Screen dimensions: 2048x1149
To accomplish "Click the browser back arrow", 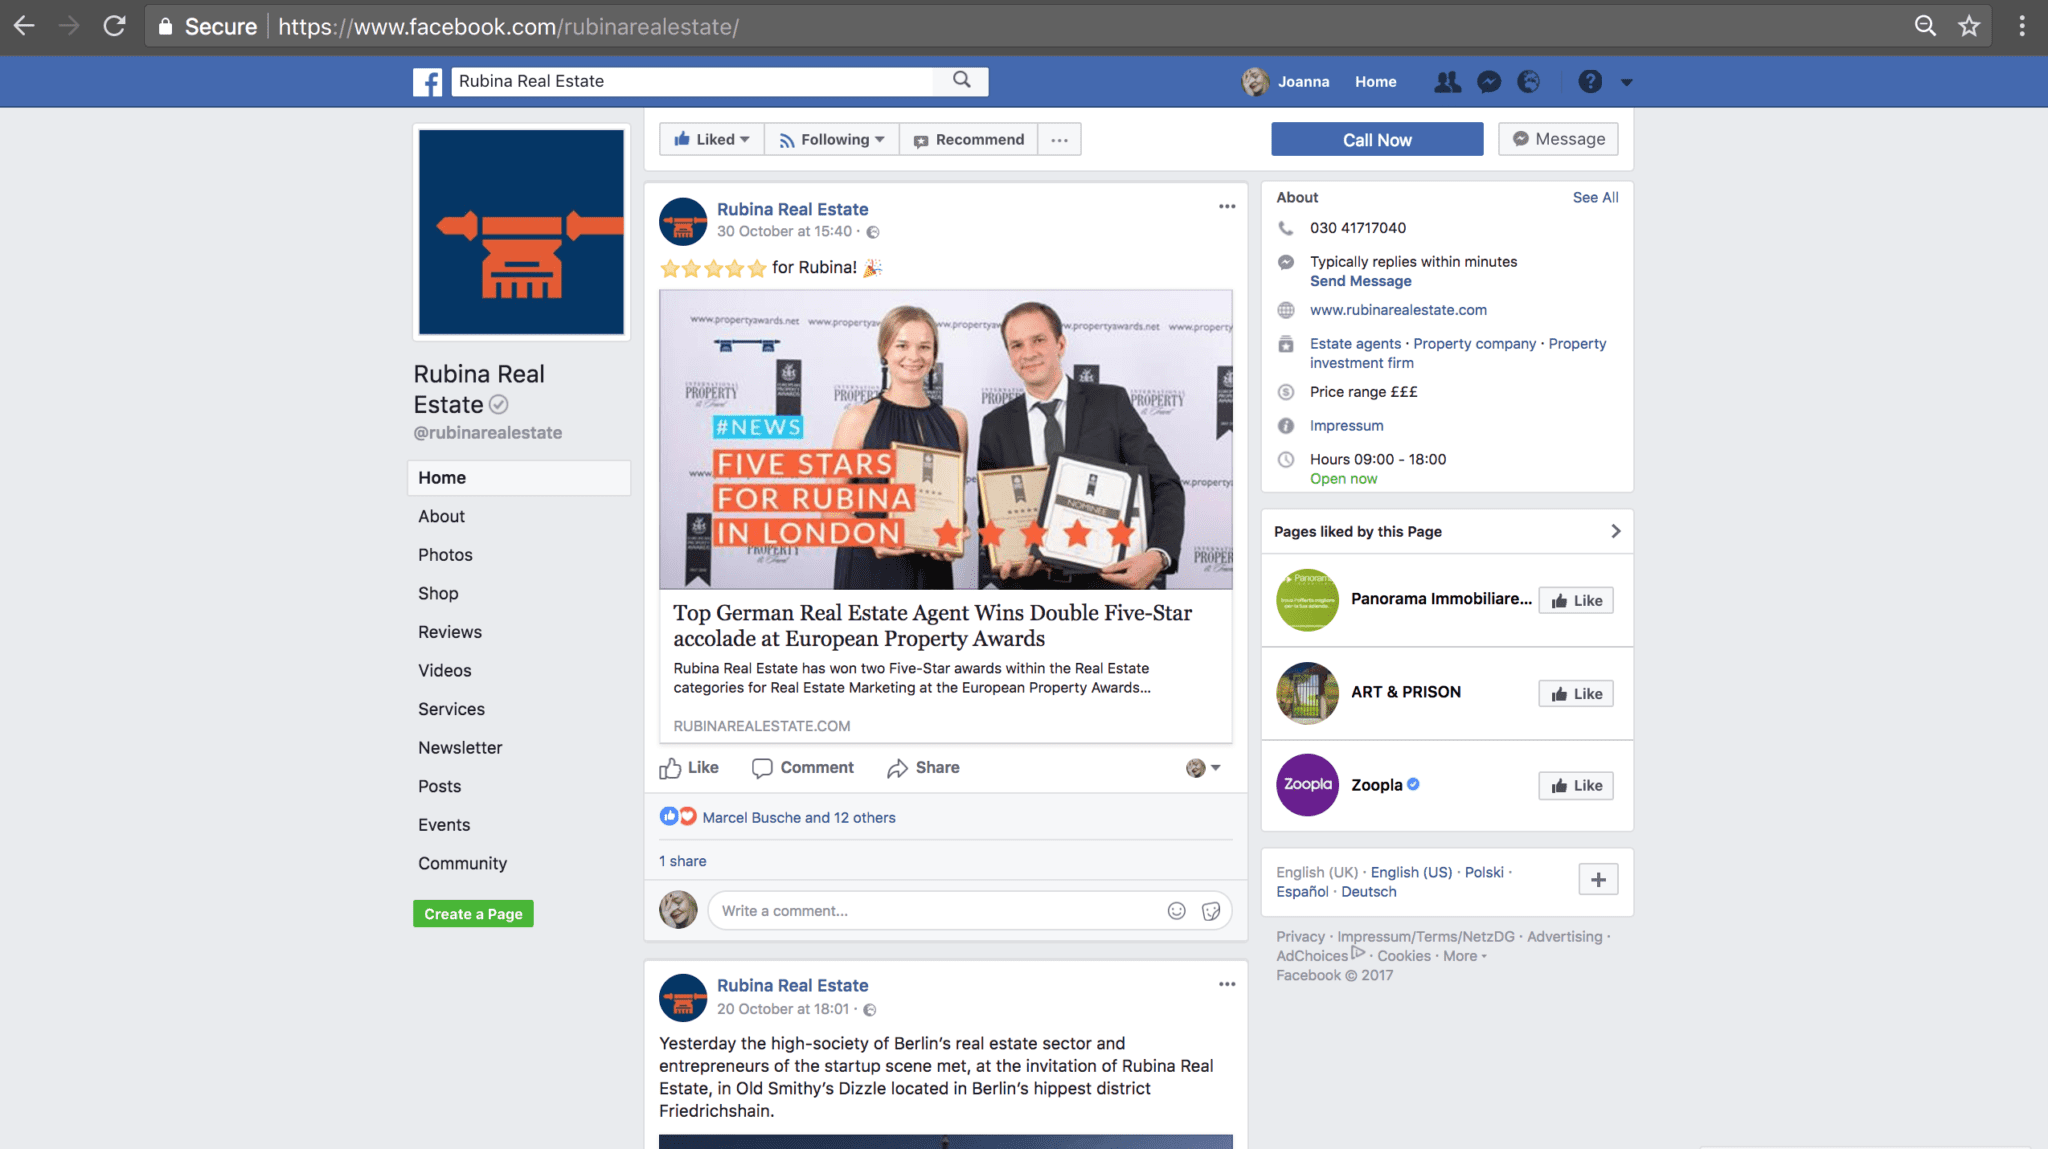I will [24, 26].
